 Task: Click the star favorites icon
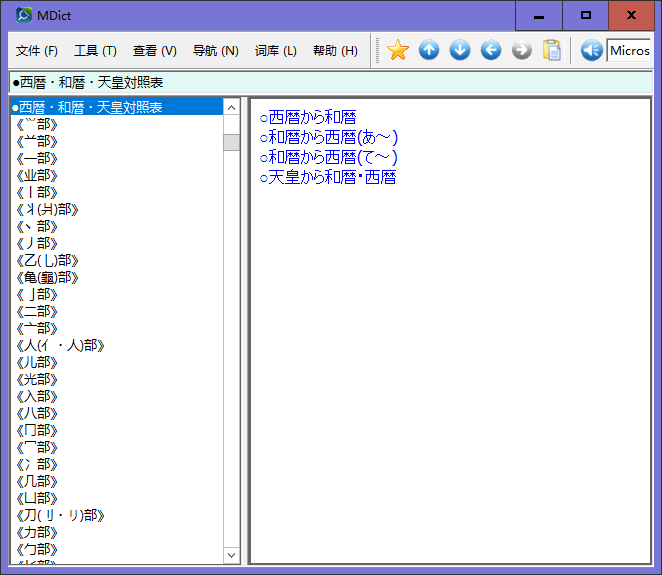pos(398,50)
